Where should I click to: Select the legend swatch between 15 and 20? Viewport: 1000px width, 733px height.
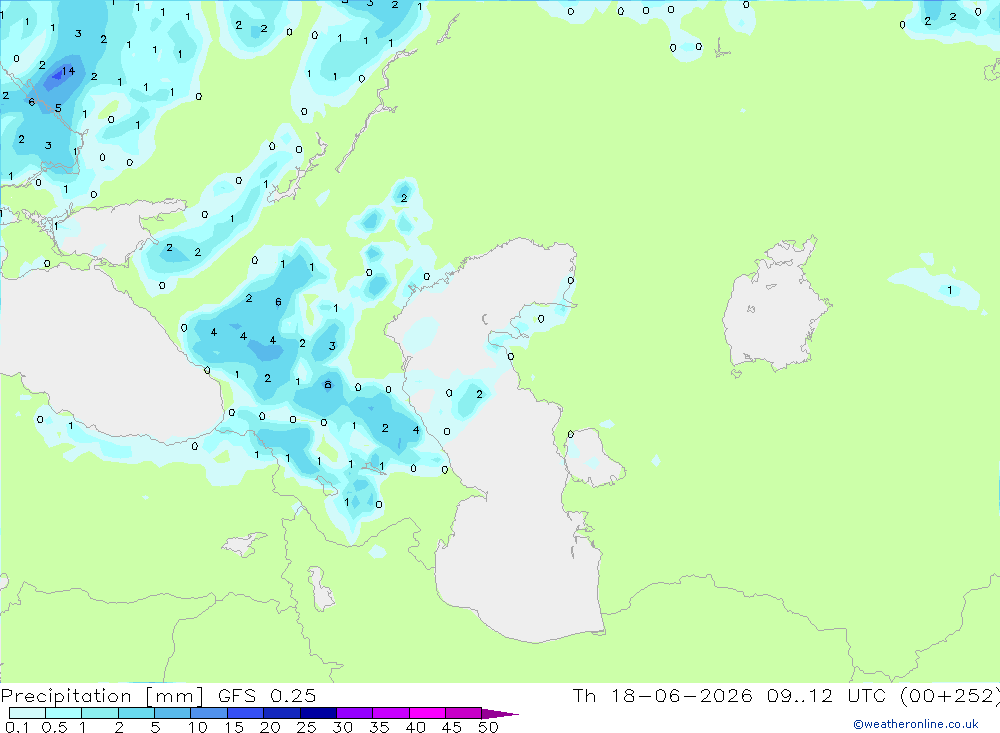coord(245,713)
